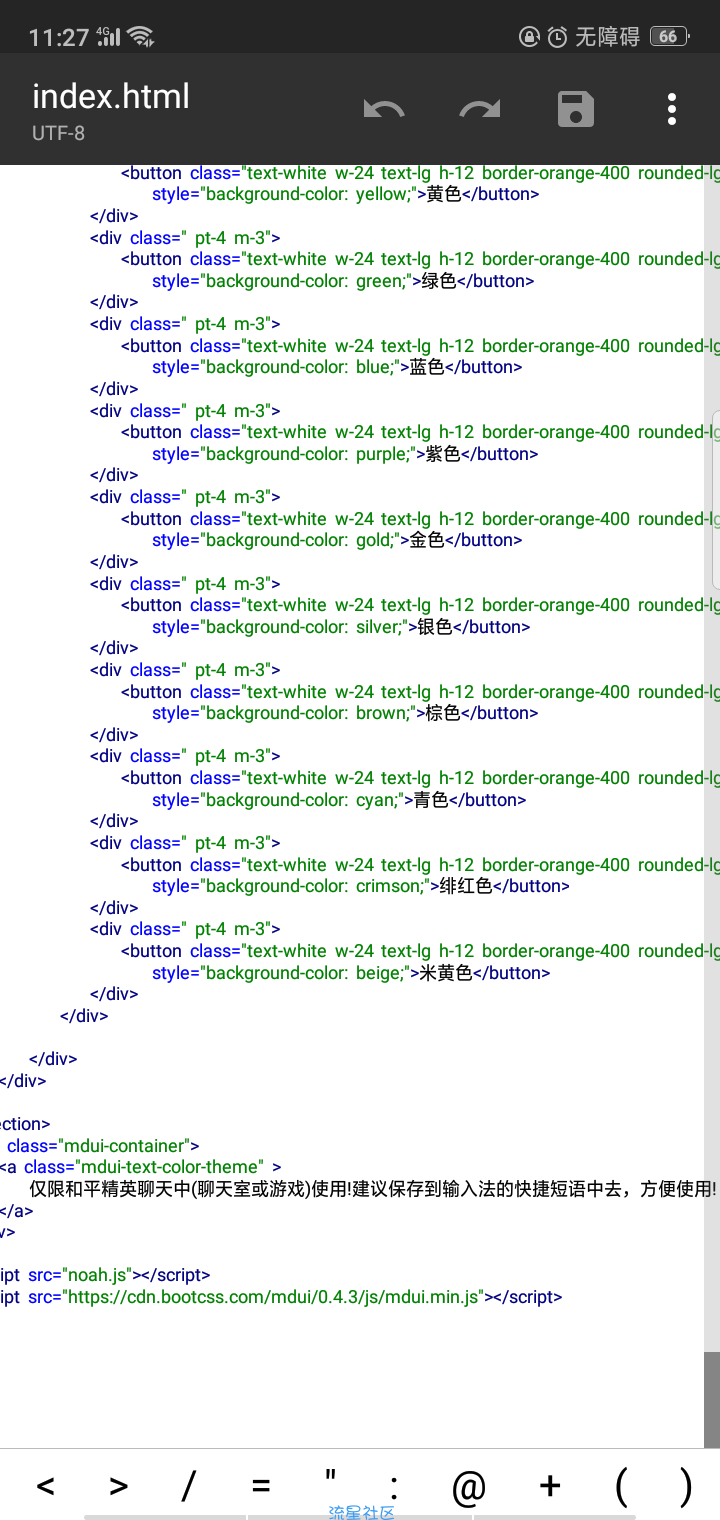Place cursor on the 青色 button text
Image resolution: width=720 pixels, height=1520 pixels.
[431, 800]
